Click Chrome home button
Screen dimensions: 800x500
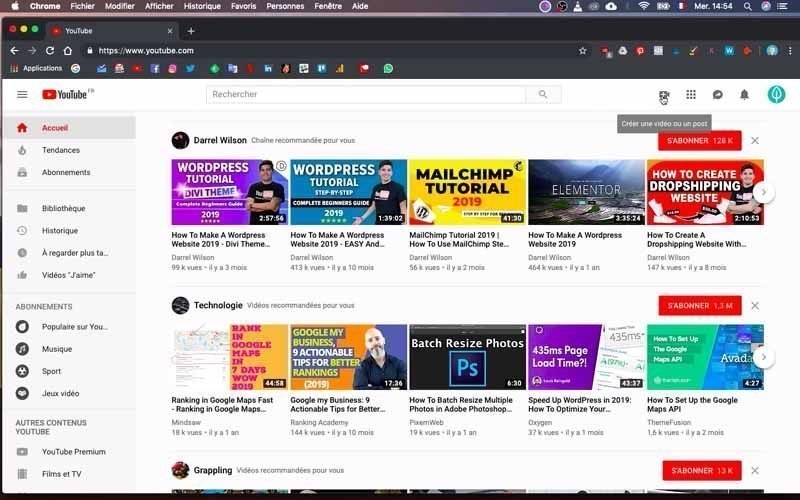point(67,51)
